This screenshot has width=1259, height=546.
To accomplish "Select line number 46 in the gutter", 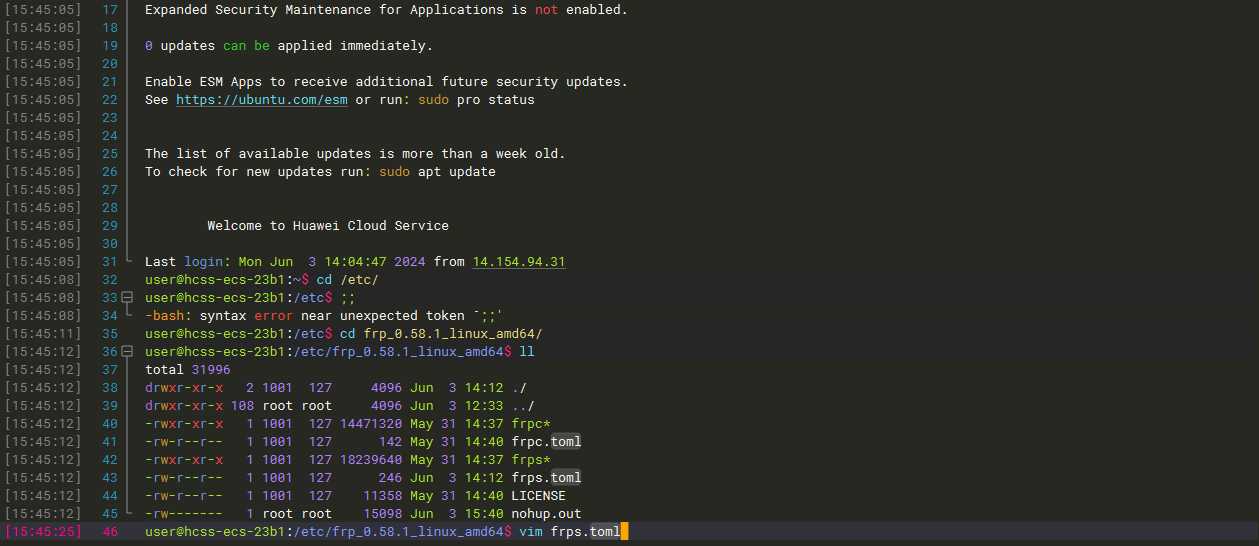I will tap(110, 532).
